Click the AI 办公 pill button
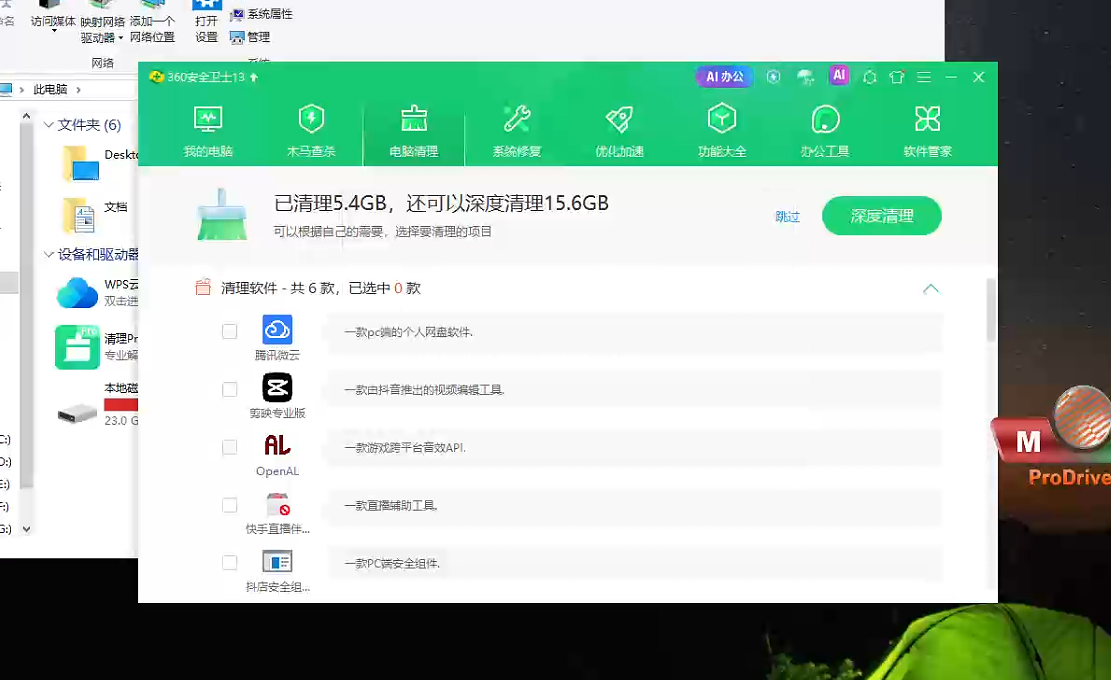Viewport: 1111px width, 680px height. coord(725,76)
